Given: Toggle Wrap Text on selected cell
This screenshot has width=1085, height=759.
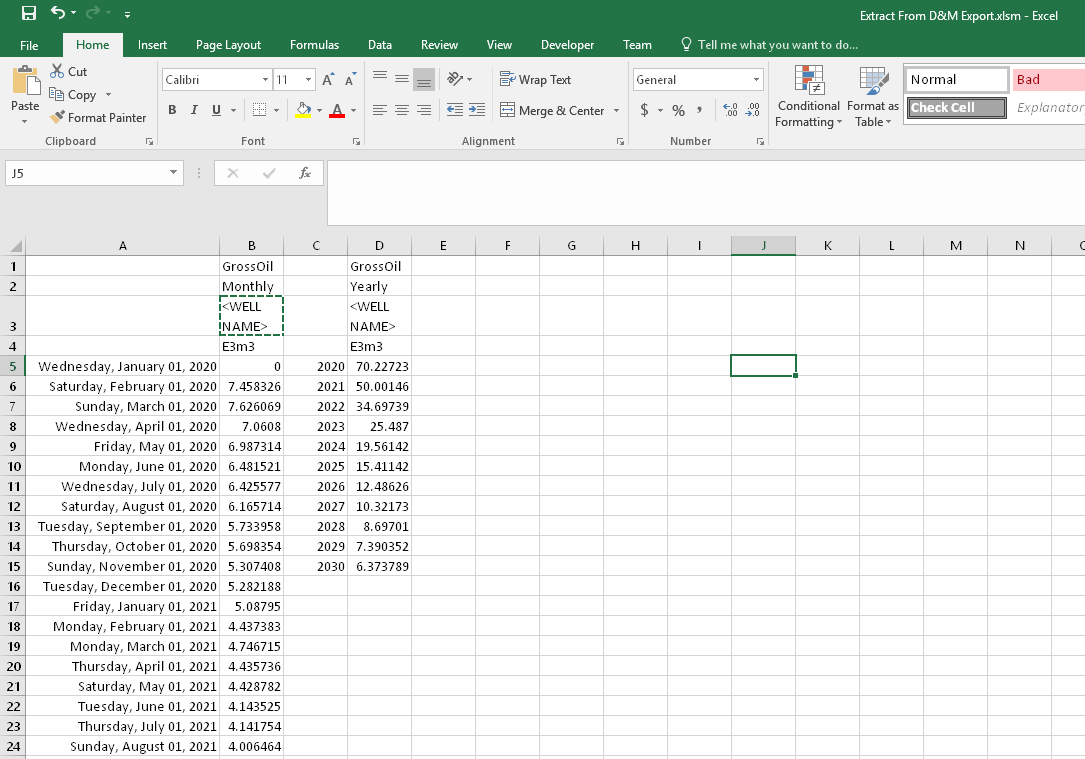Looking at the screenshot, I should coord(535,80).
